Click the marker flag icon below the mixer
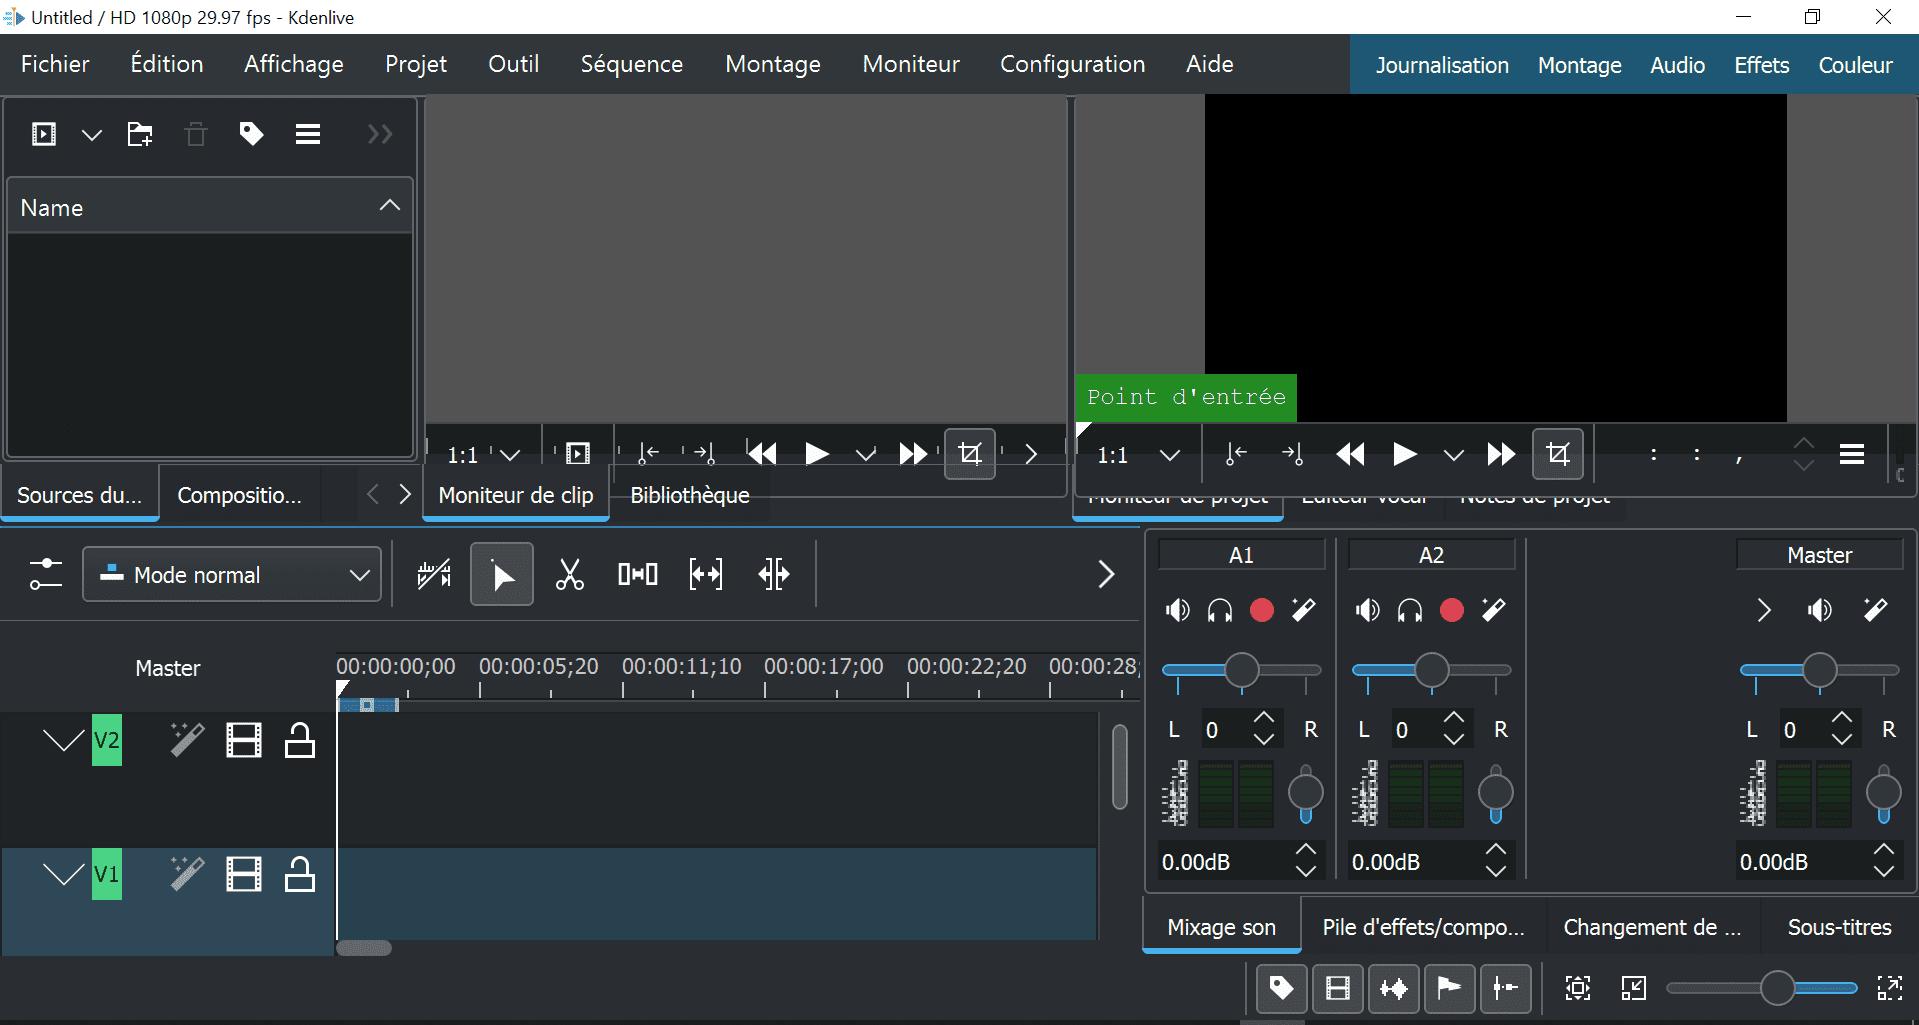The image size is (1919, 1025). (x=1449, y=988)
